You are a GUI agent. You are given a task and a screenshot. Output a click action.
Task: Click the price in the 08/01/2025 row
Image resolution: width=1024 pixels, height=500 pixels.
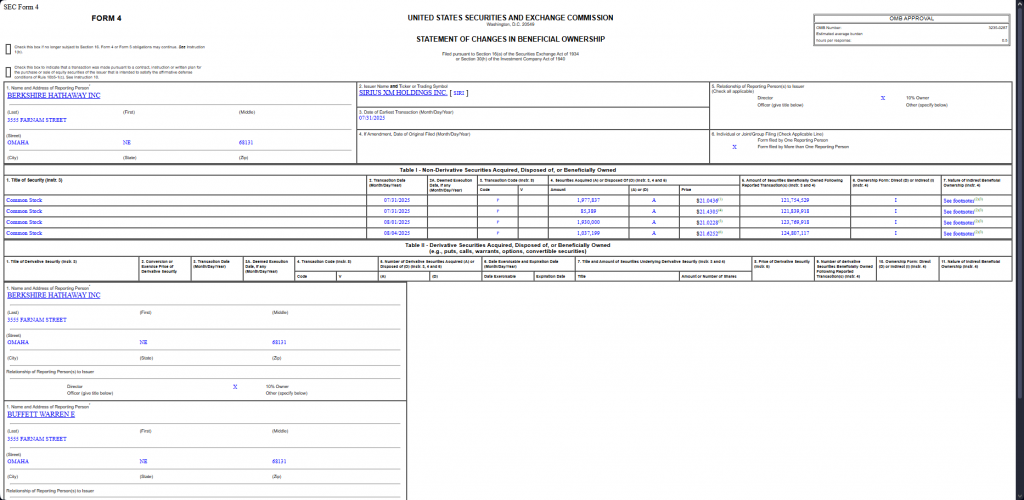(709, 223)
